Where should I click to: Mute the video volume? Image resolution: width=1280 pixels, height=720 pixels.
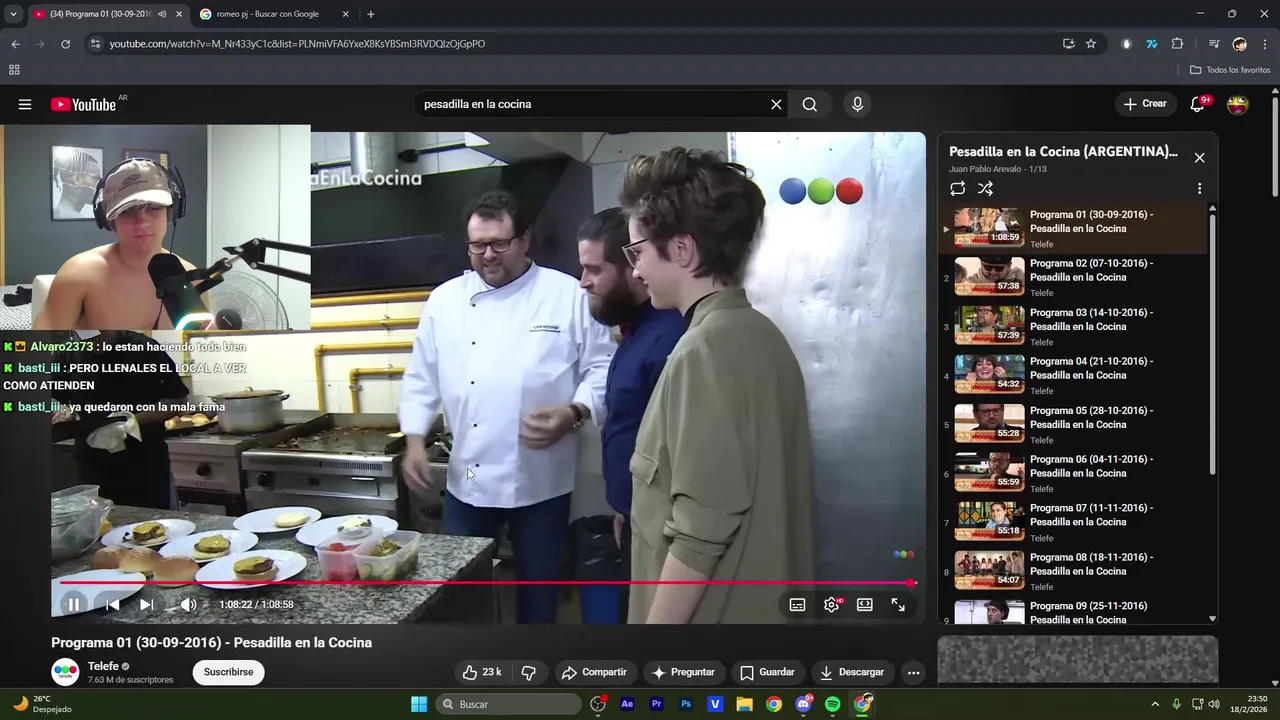click(188, 604)
